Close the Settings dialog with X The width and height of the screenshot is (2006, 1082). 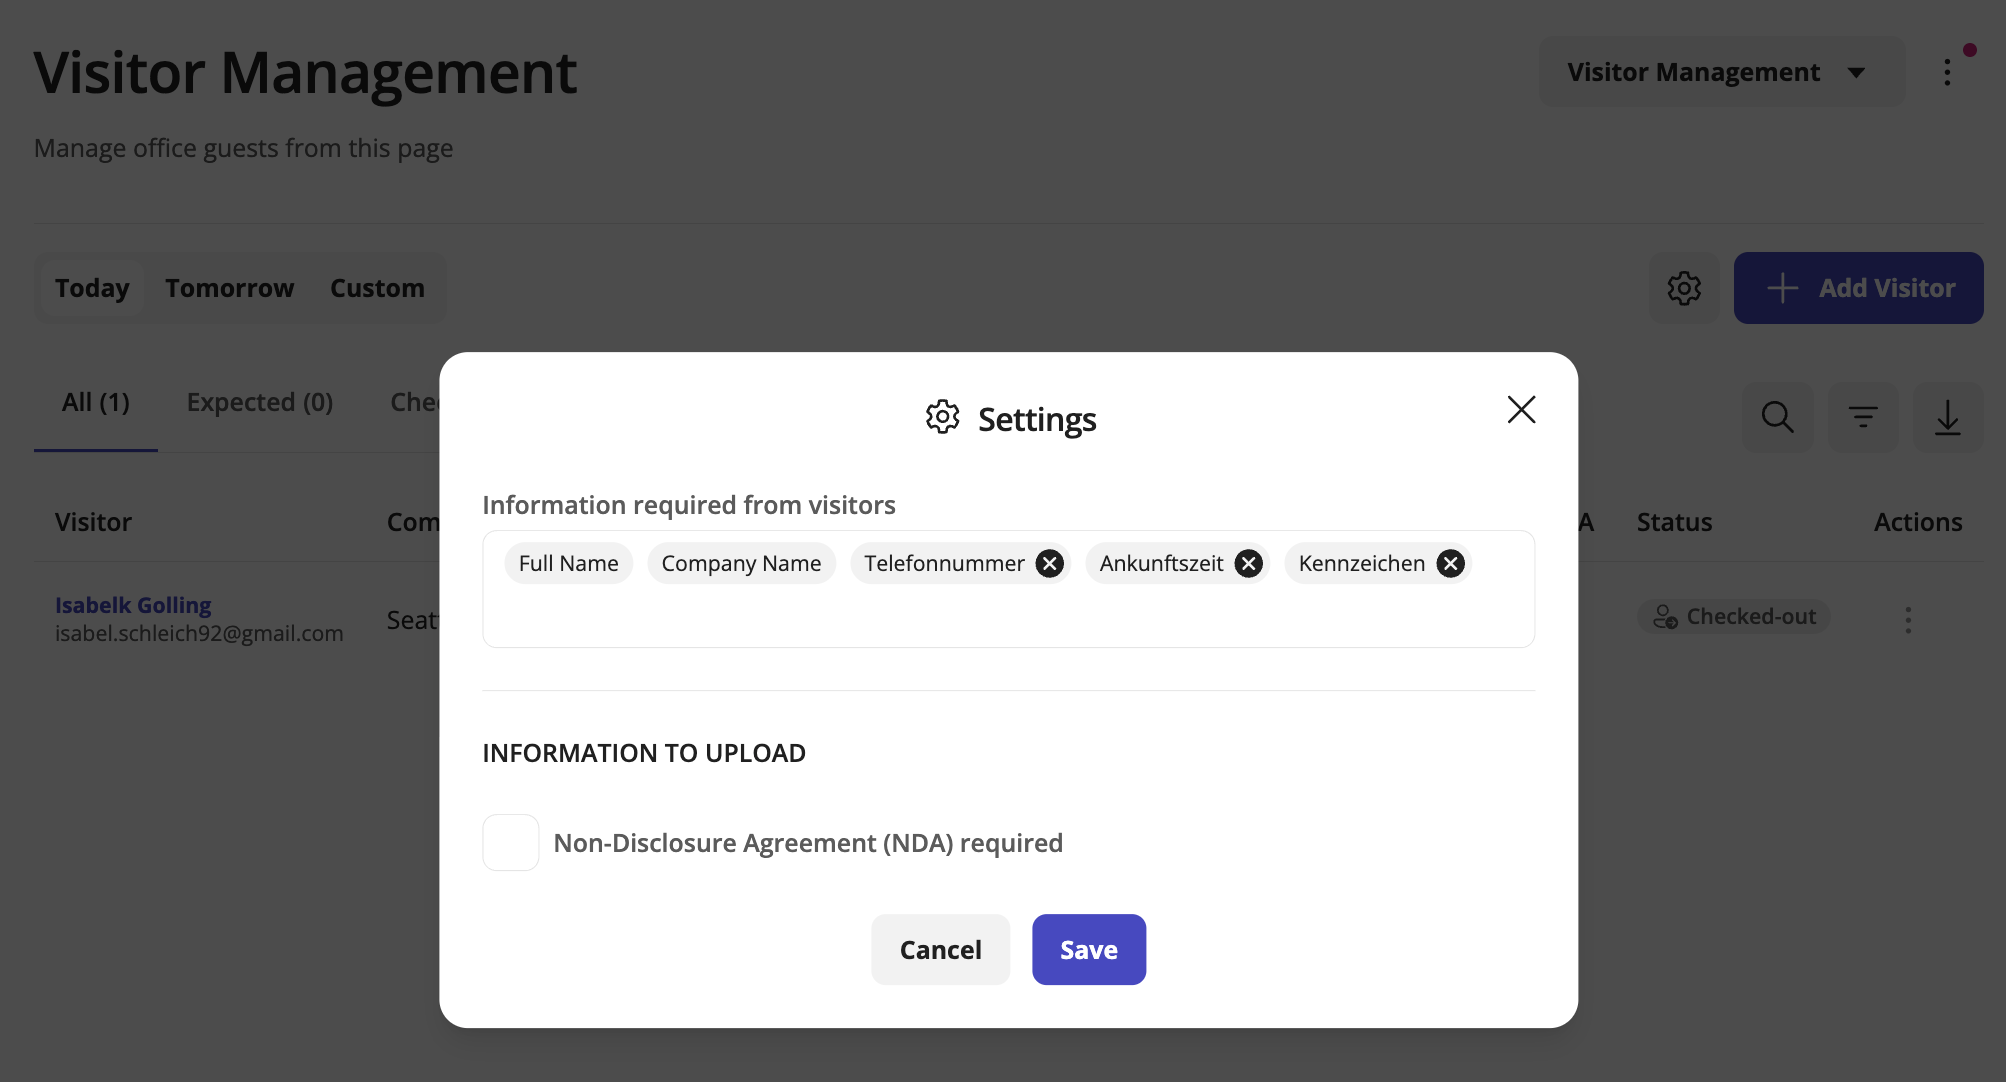pos(1521,409)
